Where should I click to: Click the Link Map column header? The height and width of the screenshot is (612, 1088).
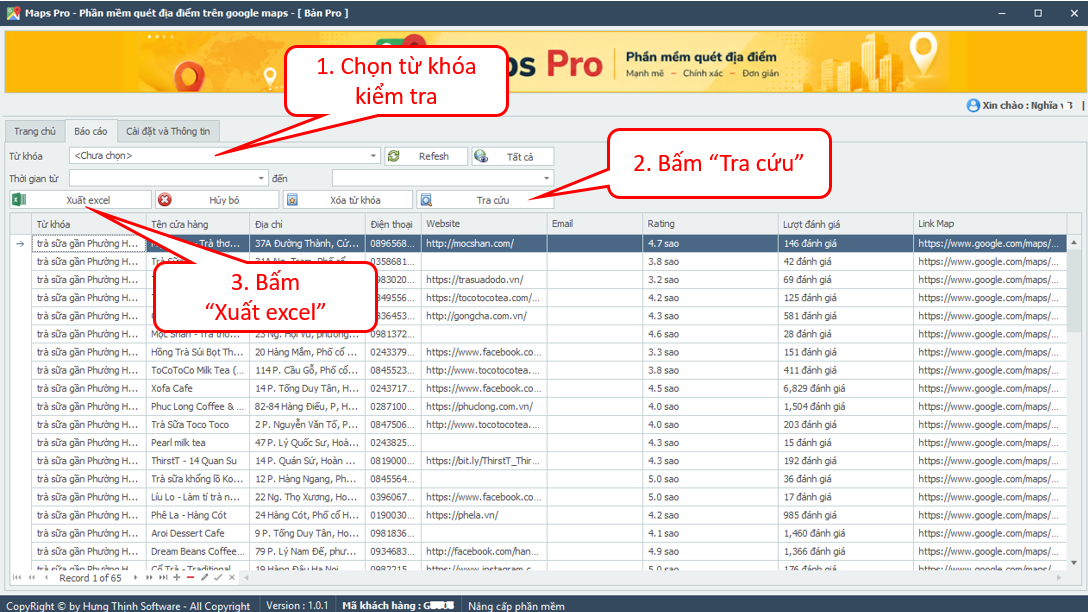(x=989, y=224)
